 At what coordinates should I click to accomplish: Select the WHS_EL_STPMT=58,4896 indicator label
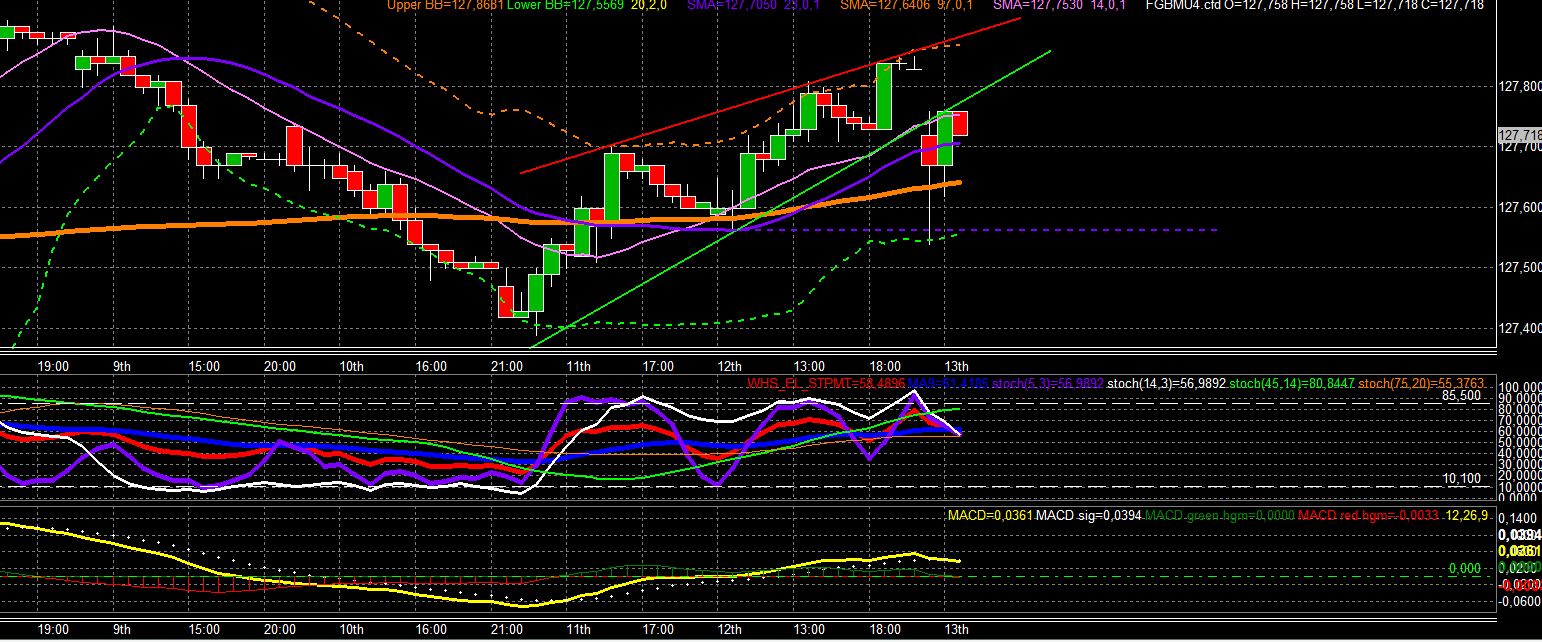tap(826, 383)
